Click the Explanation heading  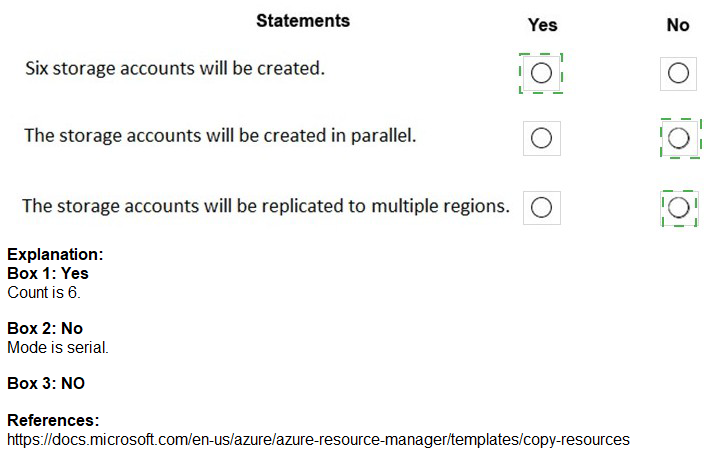(55, 255)
